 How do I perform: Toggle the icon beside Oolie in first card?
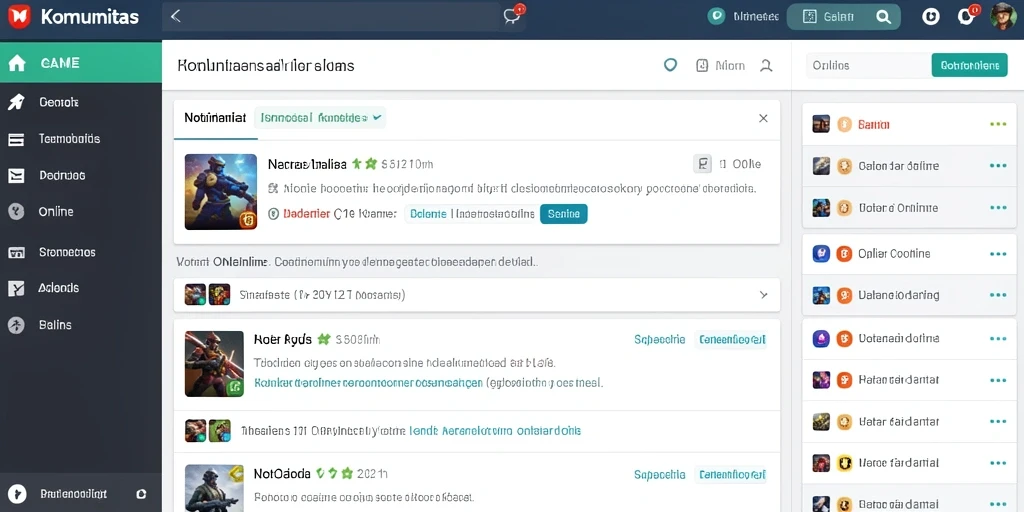tap(702, 164)
